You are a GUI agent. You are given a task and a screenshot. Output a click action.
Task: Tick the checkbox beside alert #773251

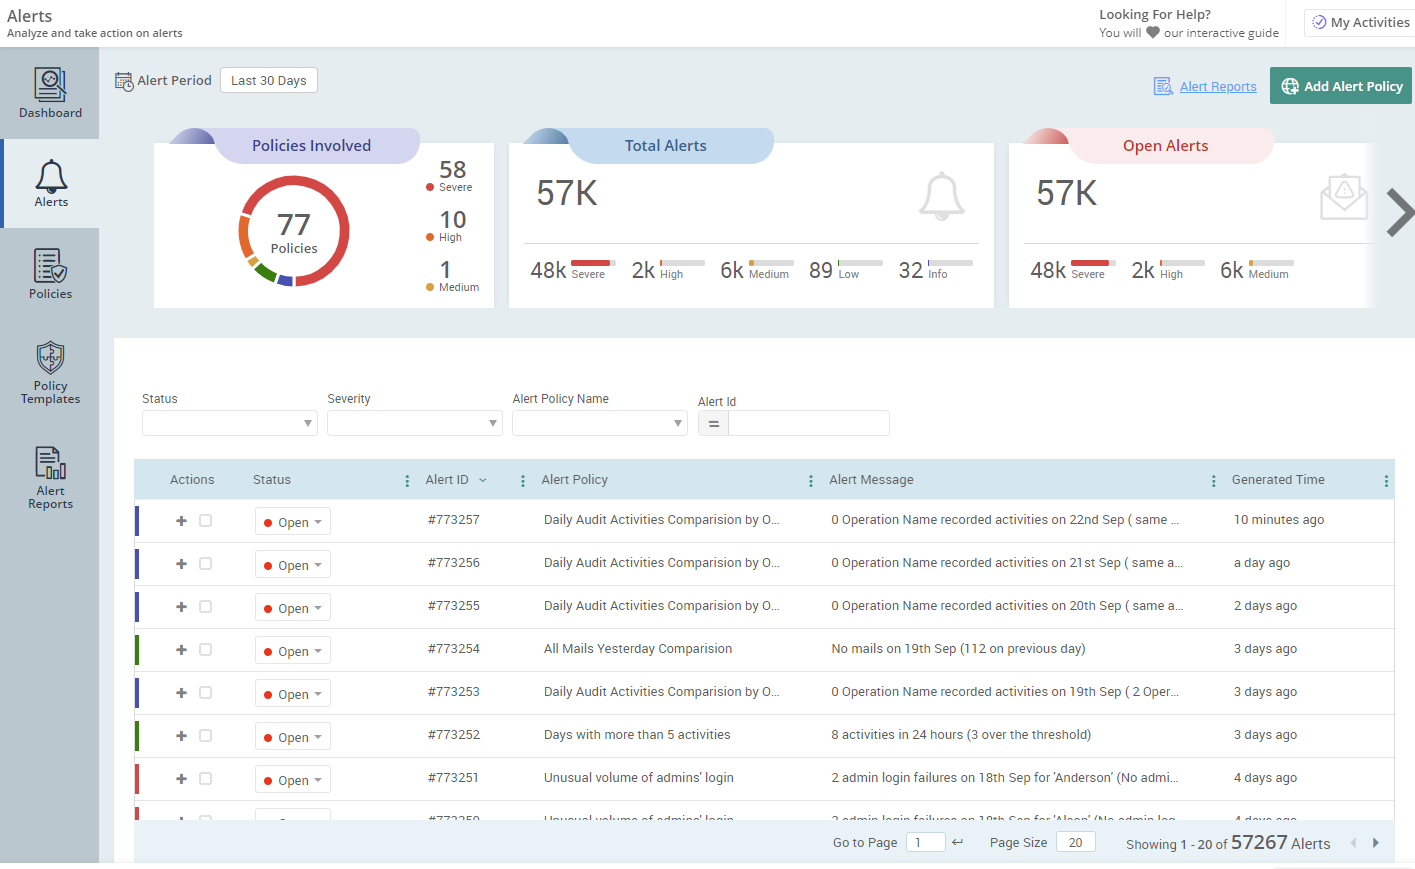[x=205, y=779]
